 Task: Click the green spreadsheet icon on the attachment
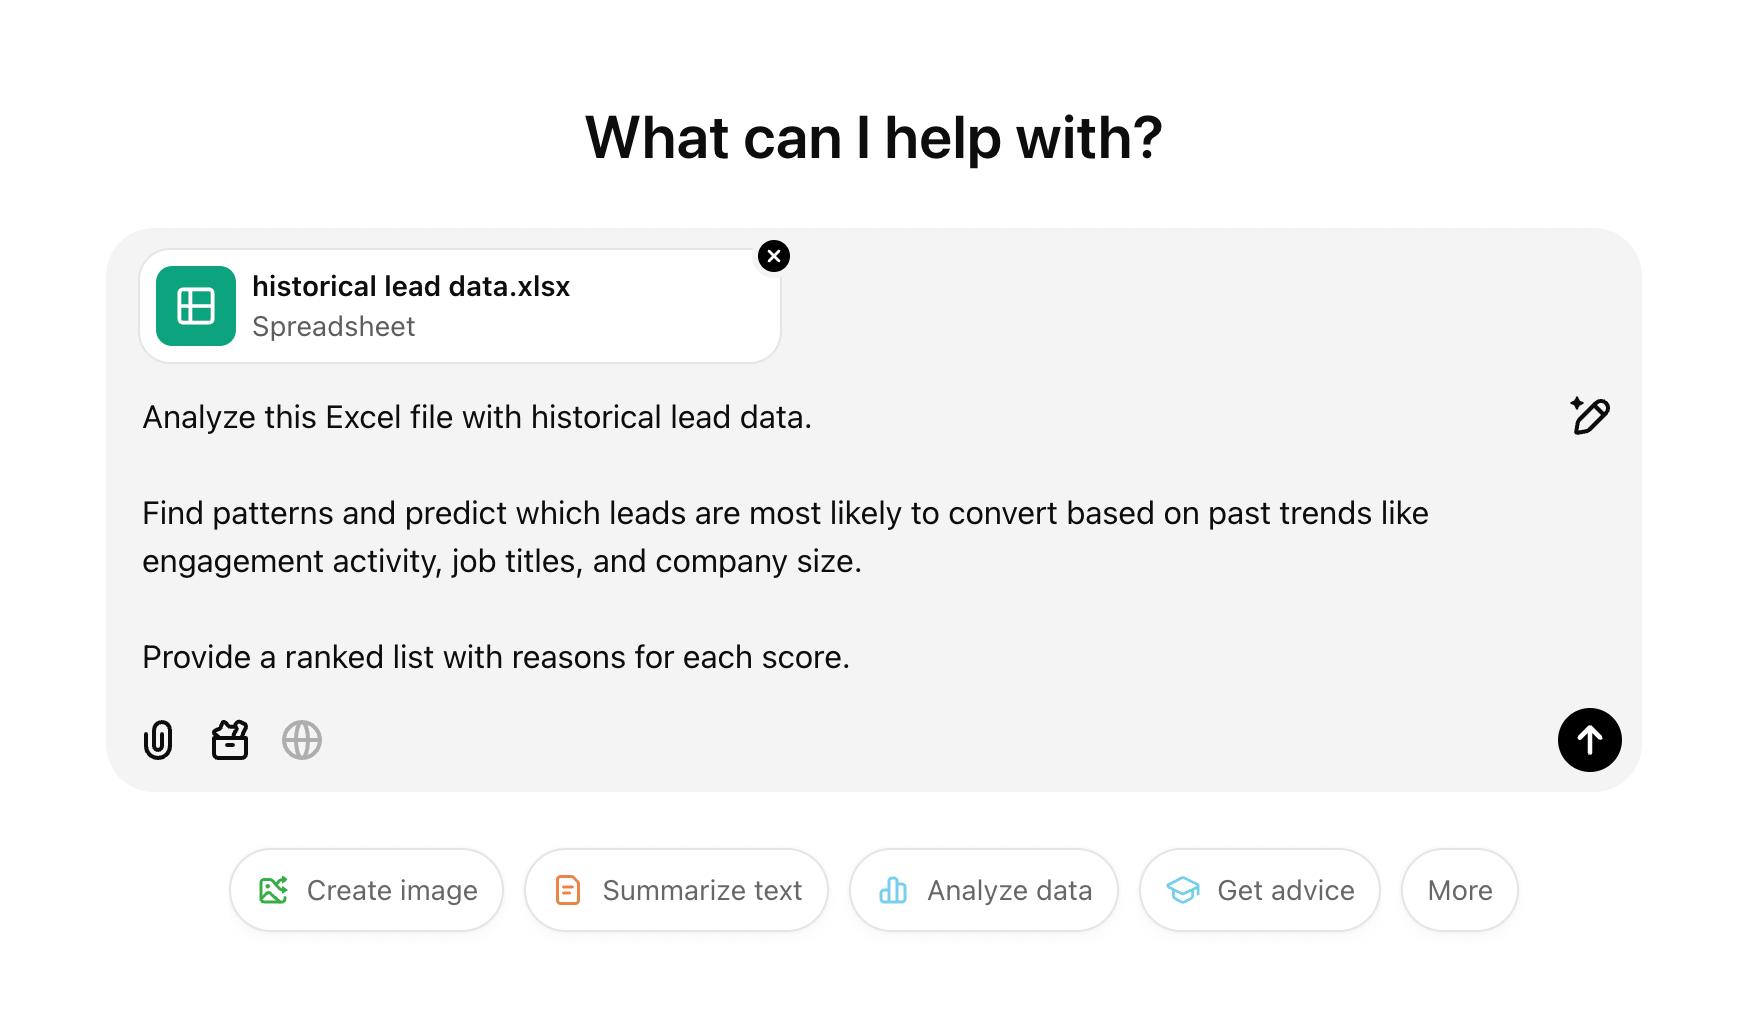click(x=196, y=306)
